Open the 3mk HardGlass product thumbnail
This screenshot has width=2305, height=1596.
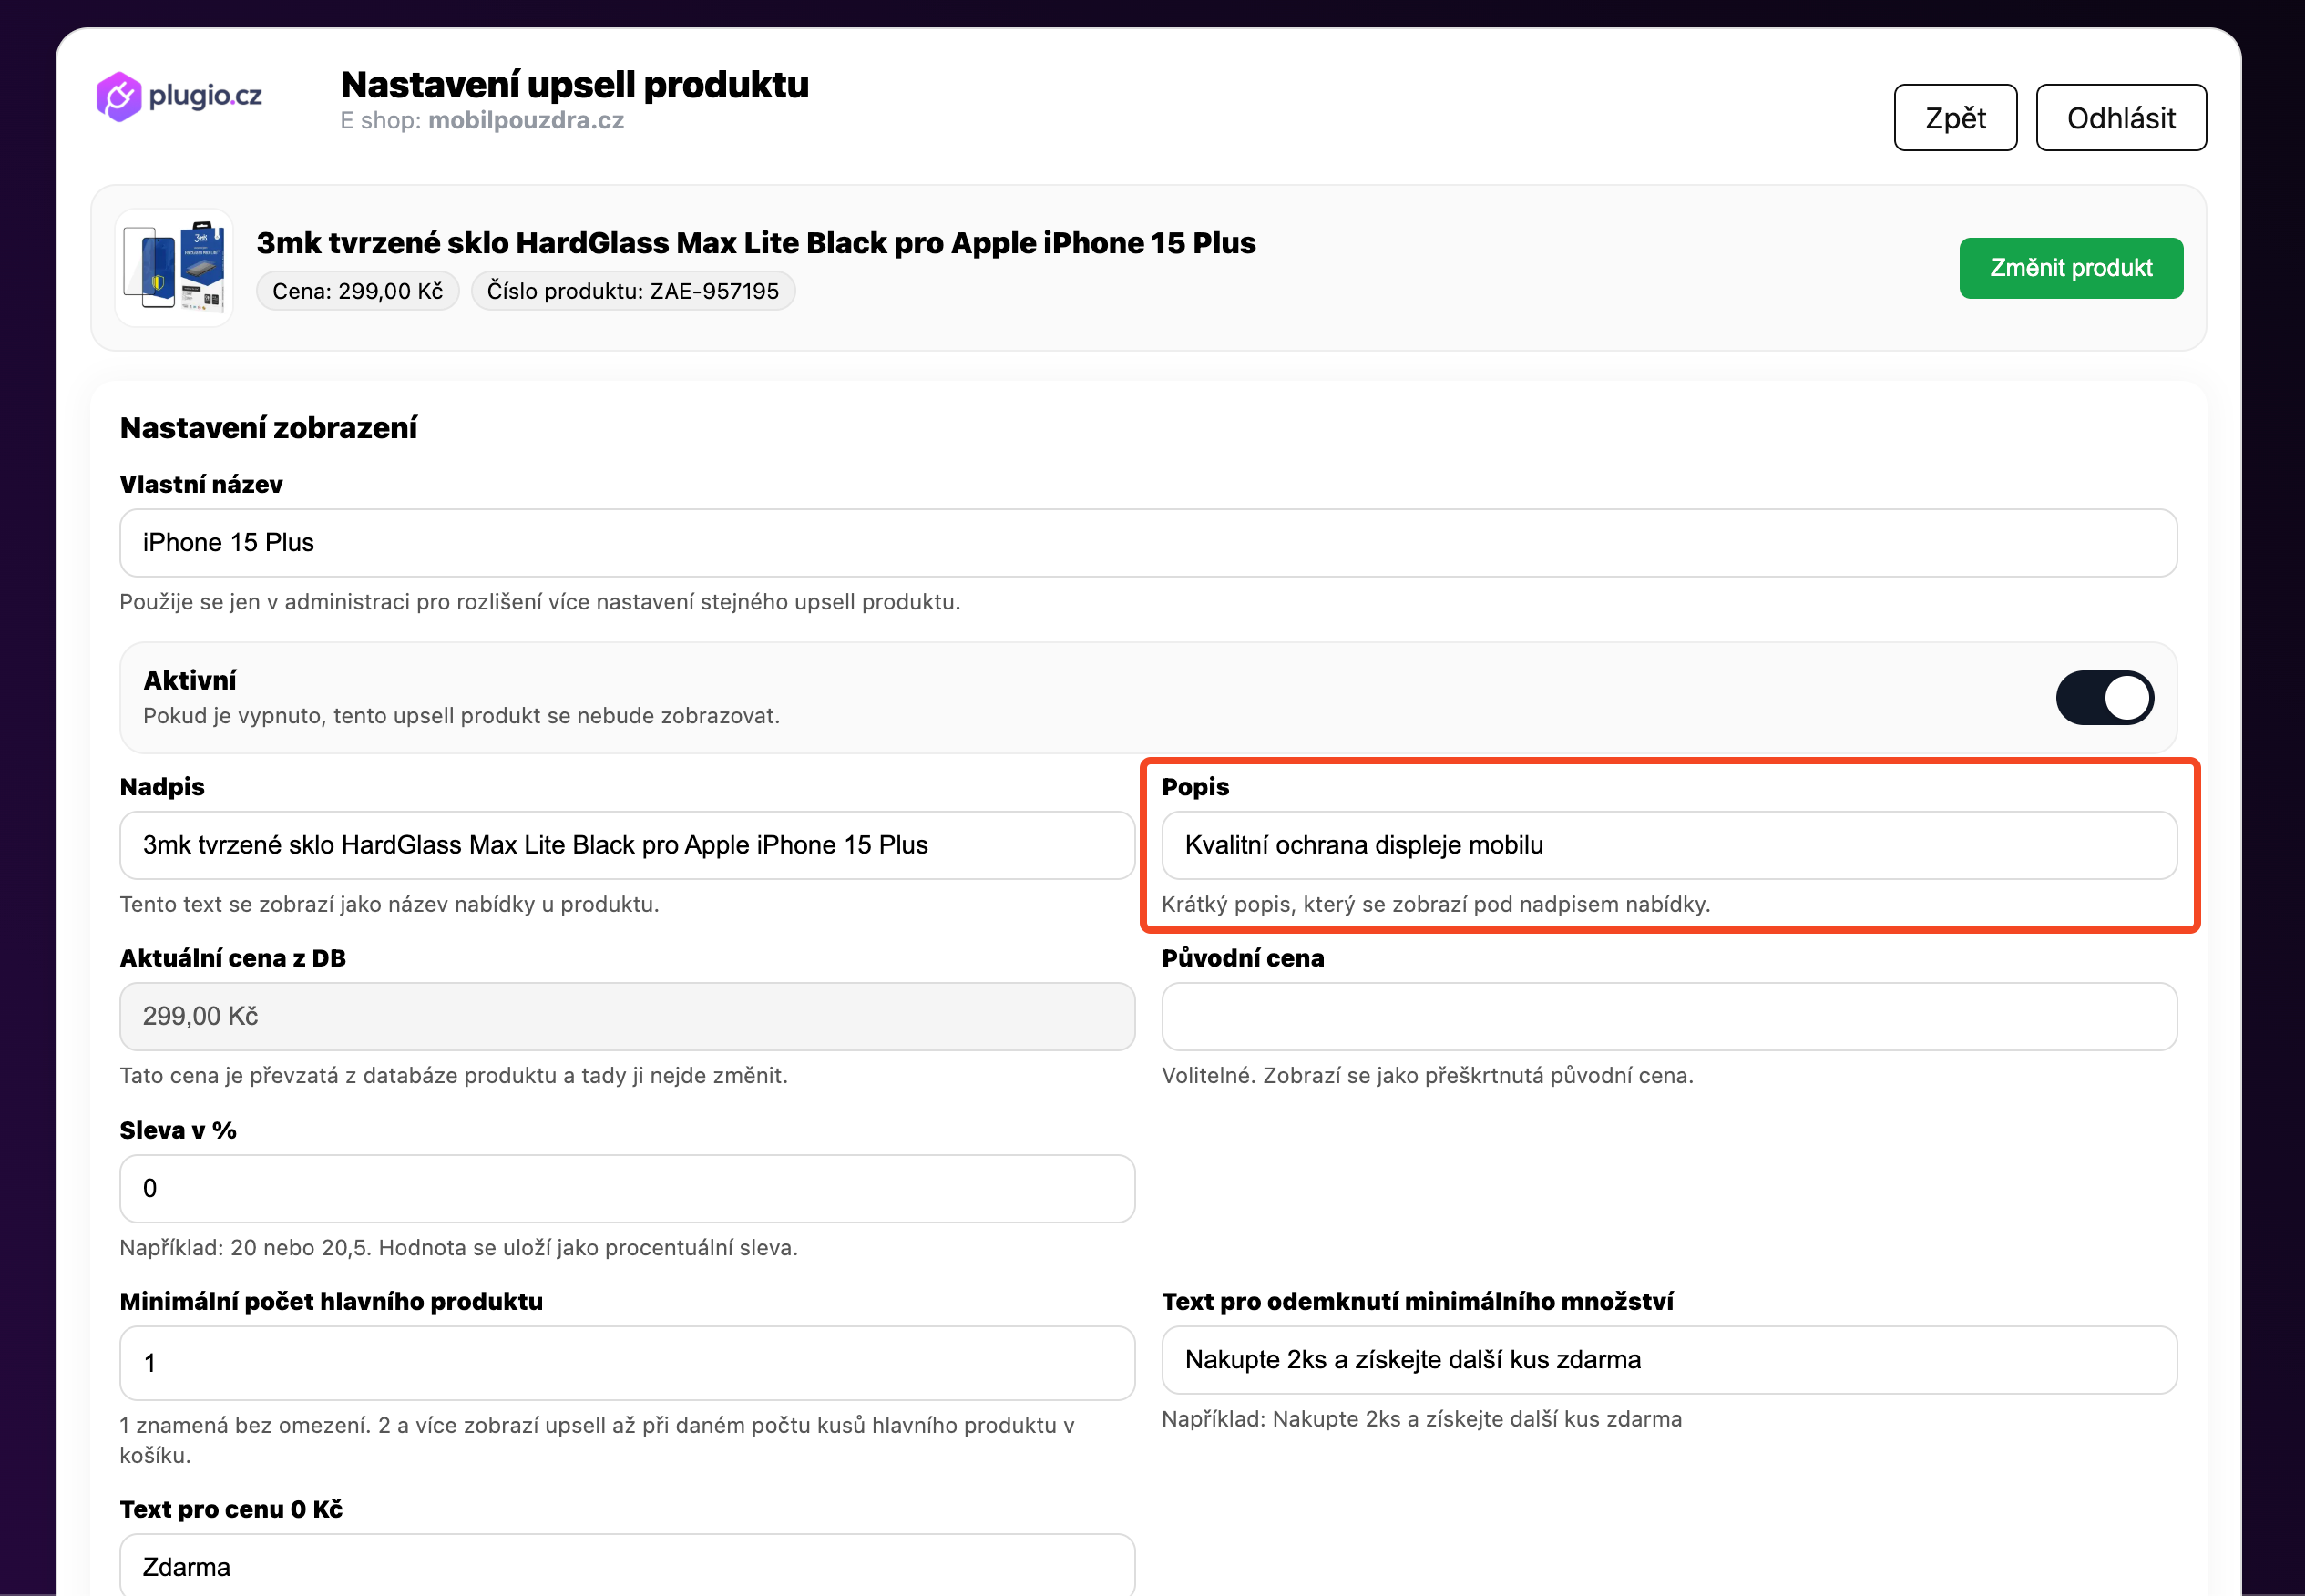(x=175, y=268)
